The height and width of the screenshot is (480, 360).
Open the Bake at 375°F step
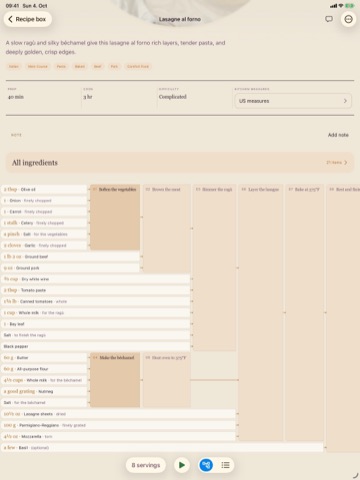point(304,312)
